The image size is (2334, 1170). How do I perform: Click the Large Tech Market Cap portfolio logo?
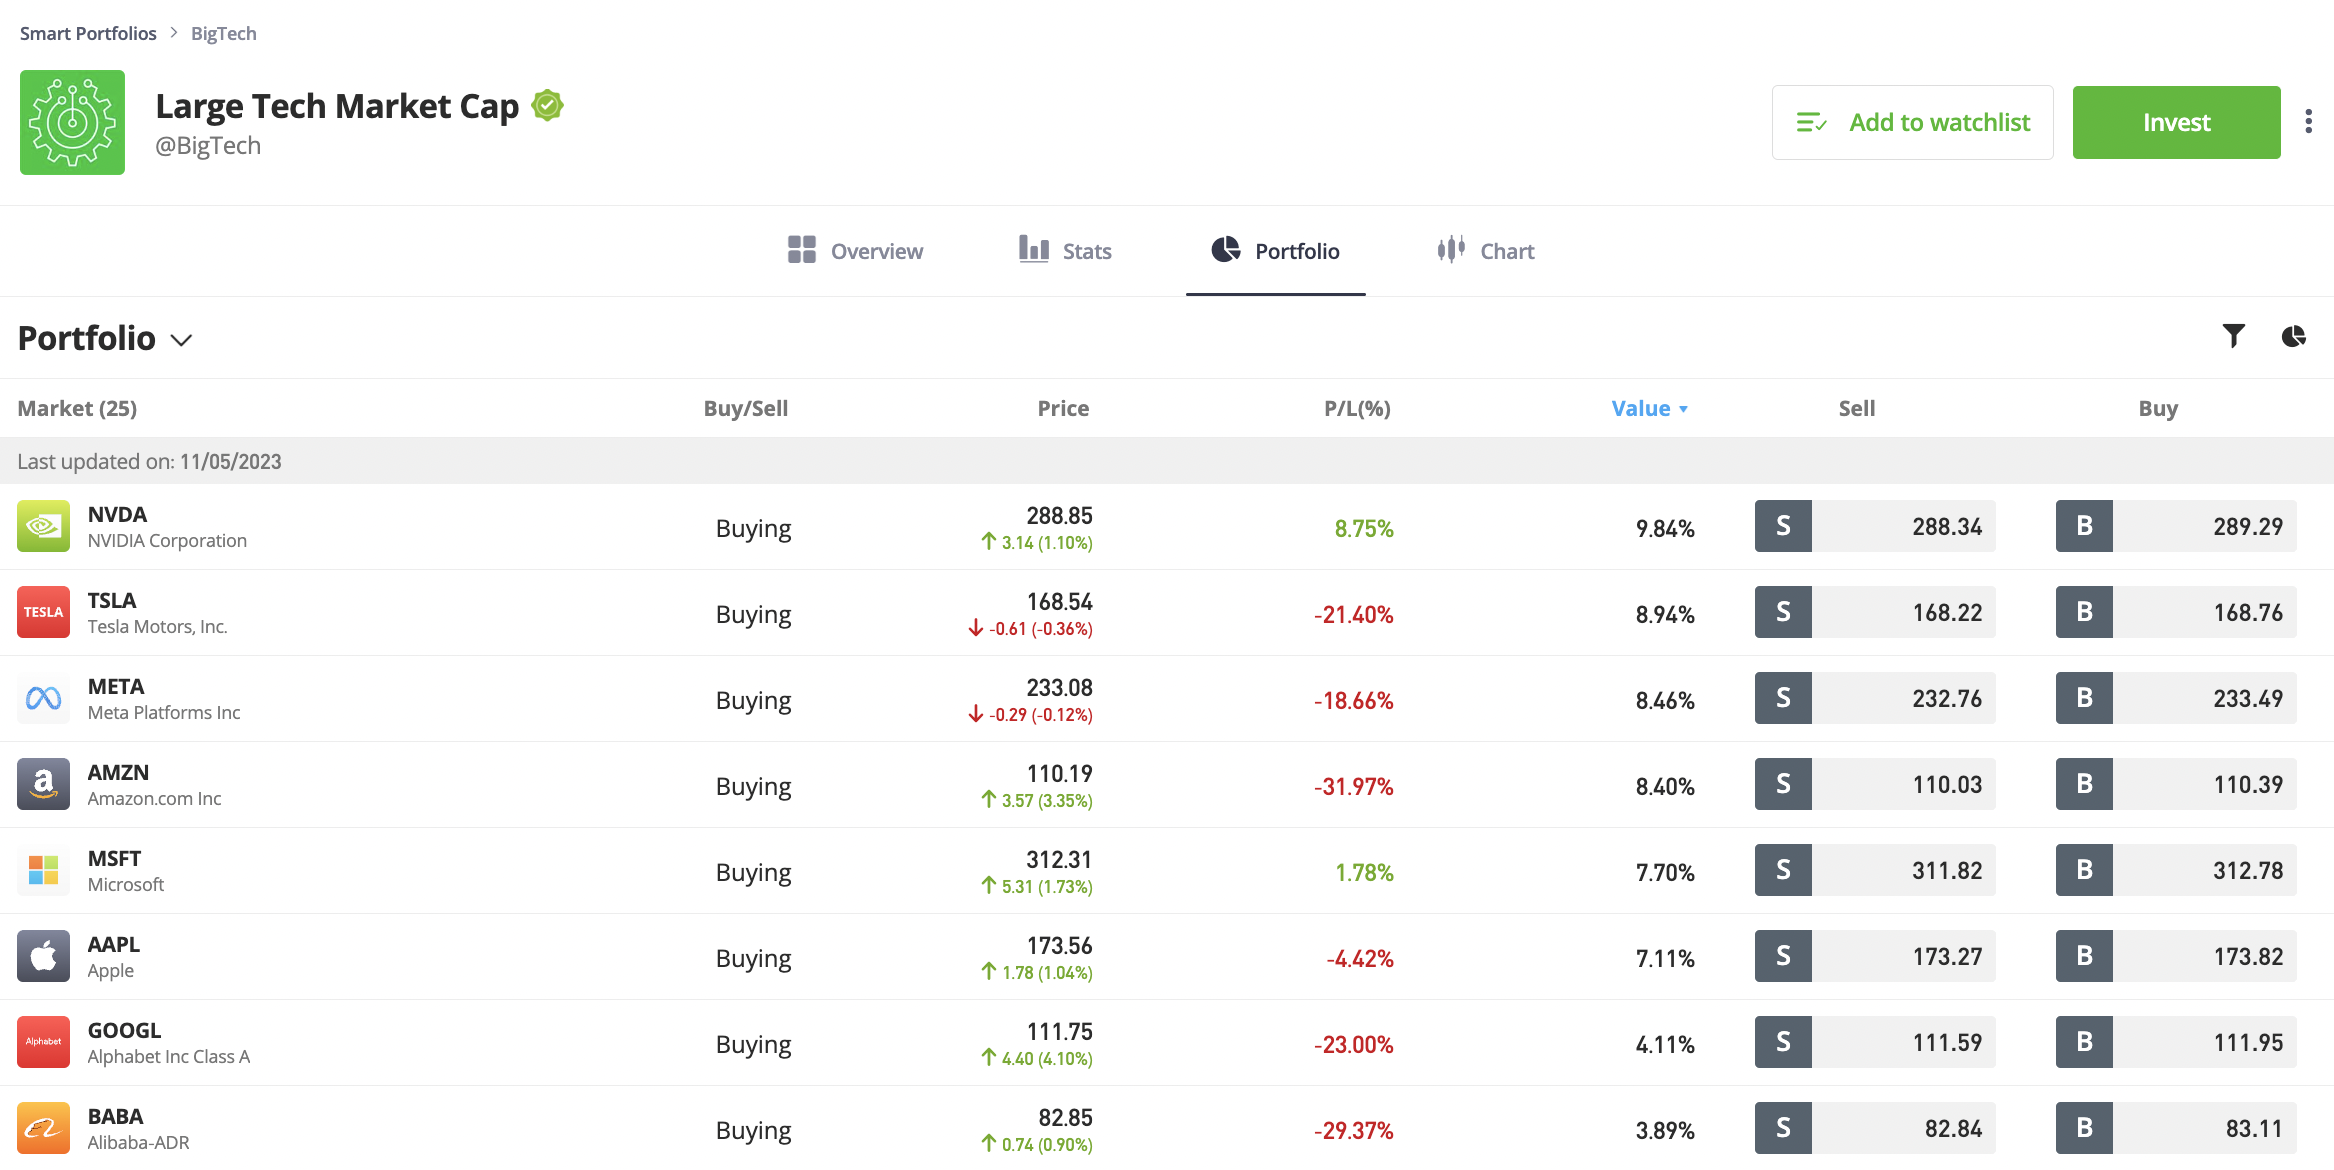[72, 122]
